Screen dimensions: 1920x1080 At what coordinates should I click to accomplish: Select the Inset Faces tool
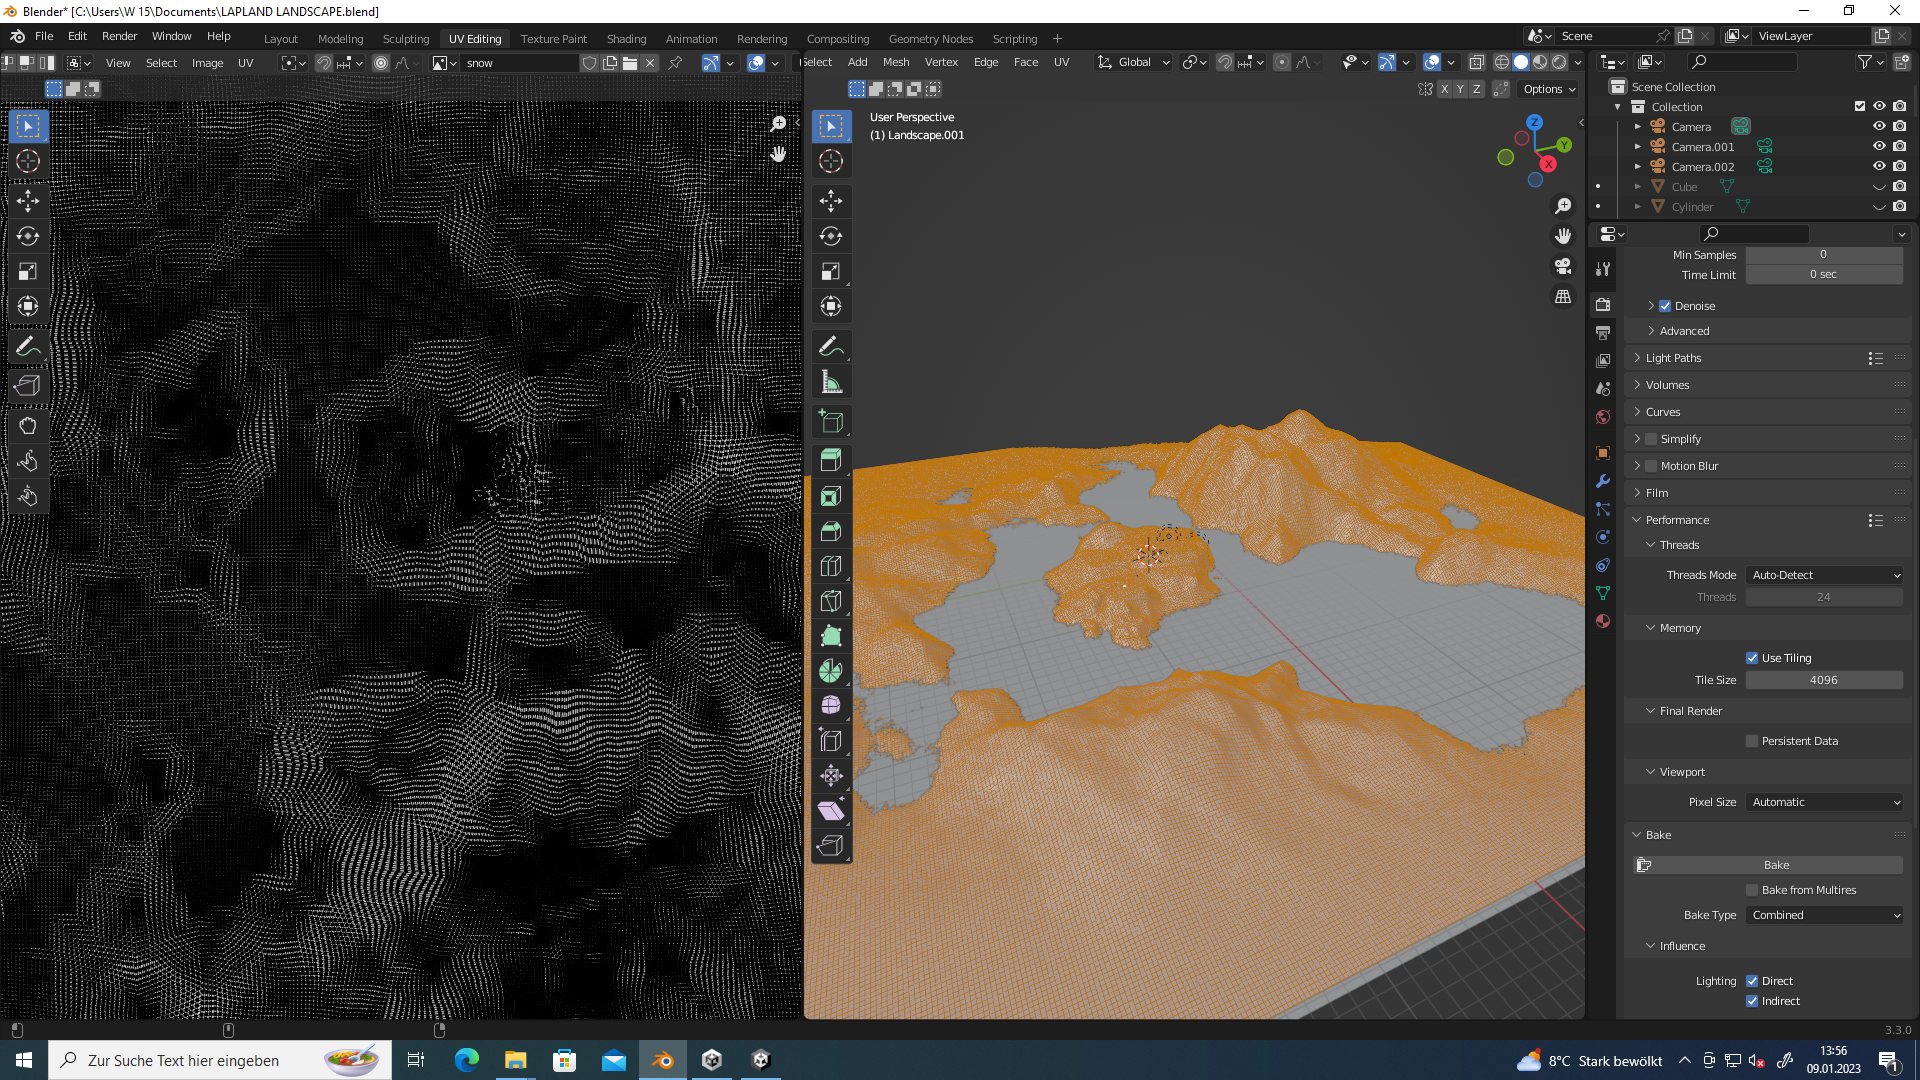[x=831, y=496]
